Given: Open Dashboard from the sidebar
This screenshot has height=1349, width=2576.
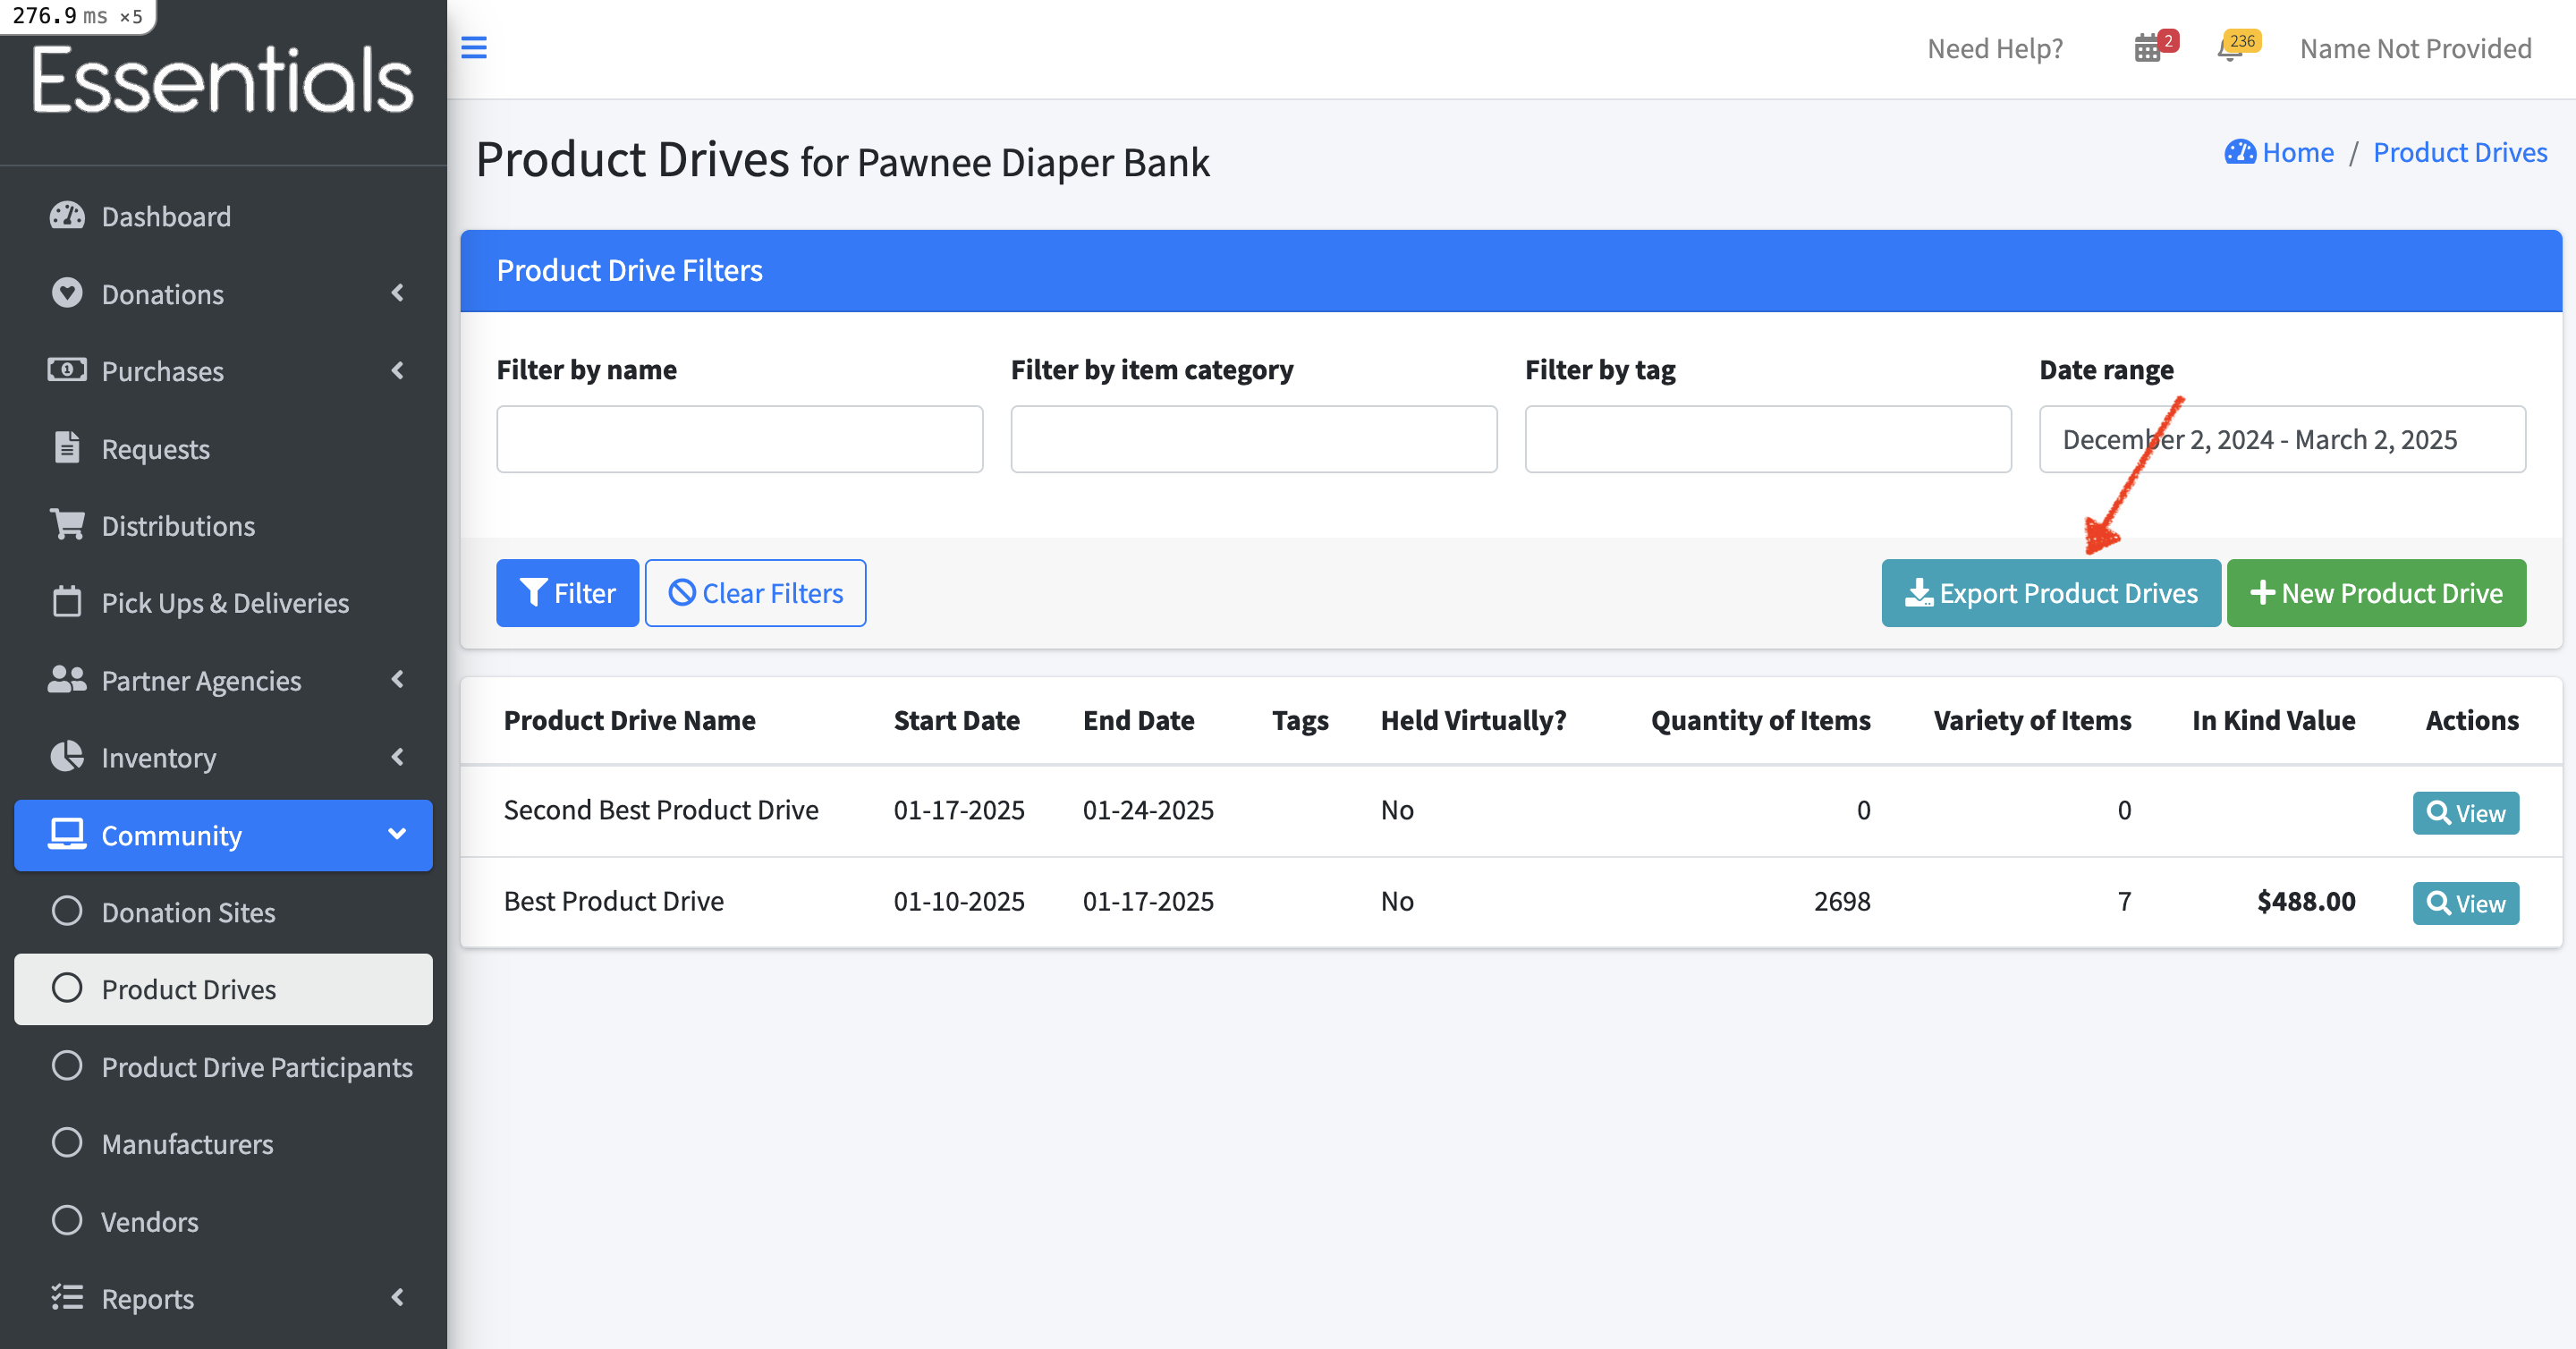Looking at the screenshot, I should point(223,216).
